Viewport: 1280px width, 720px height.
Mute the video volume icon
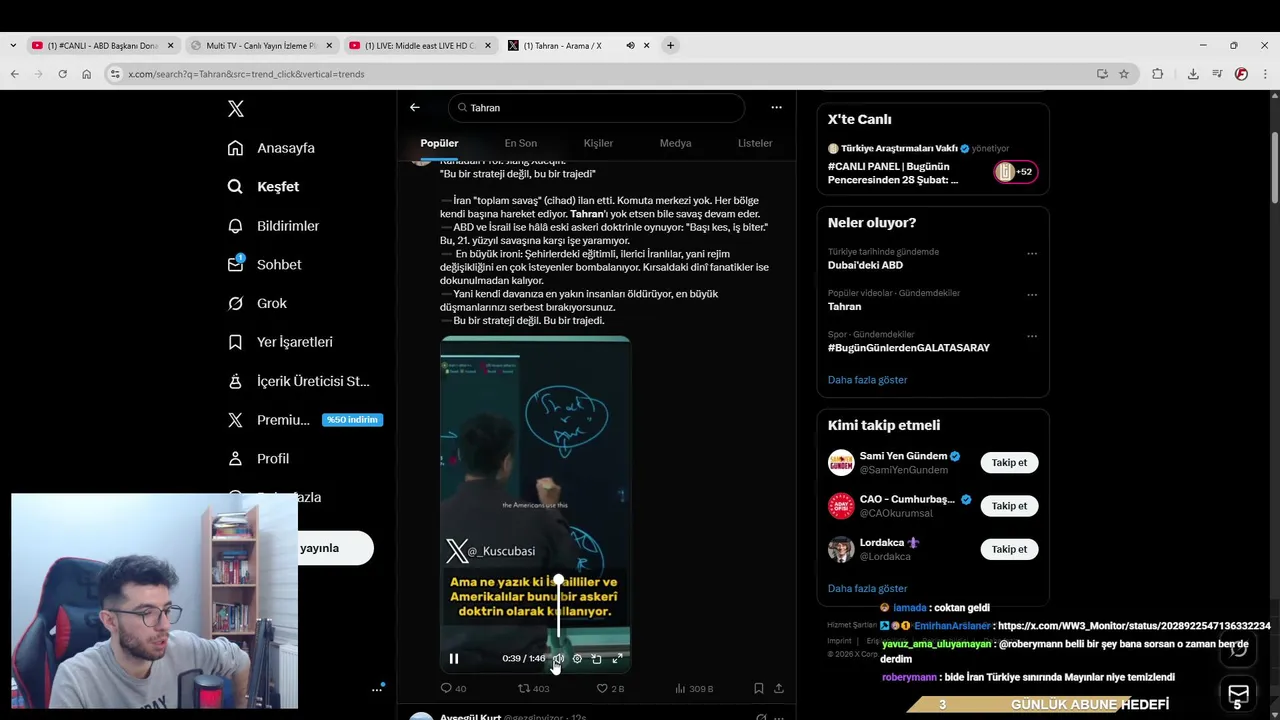(559, 658)
